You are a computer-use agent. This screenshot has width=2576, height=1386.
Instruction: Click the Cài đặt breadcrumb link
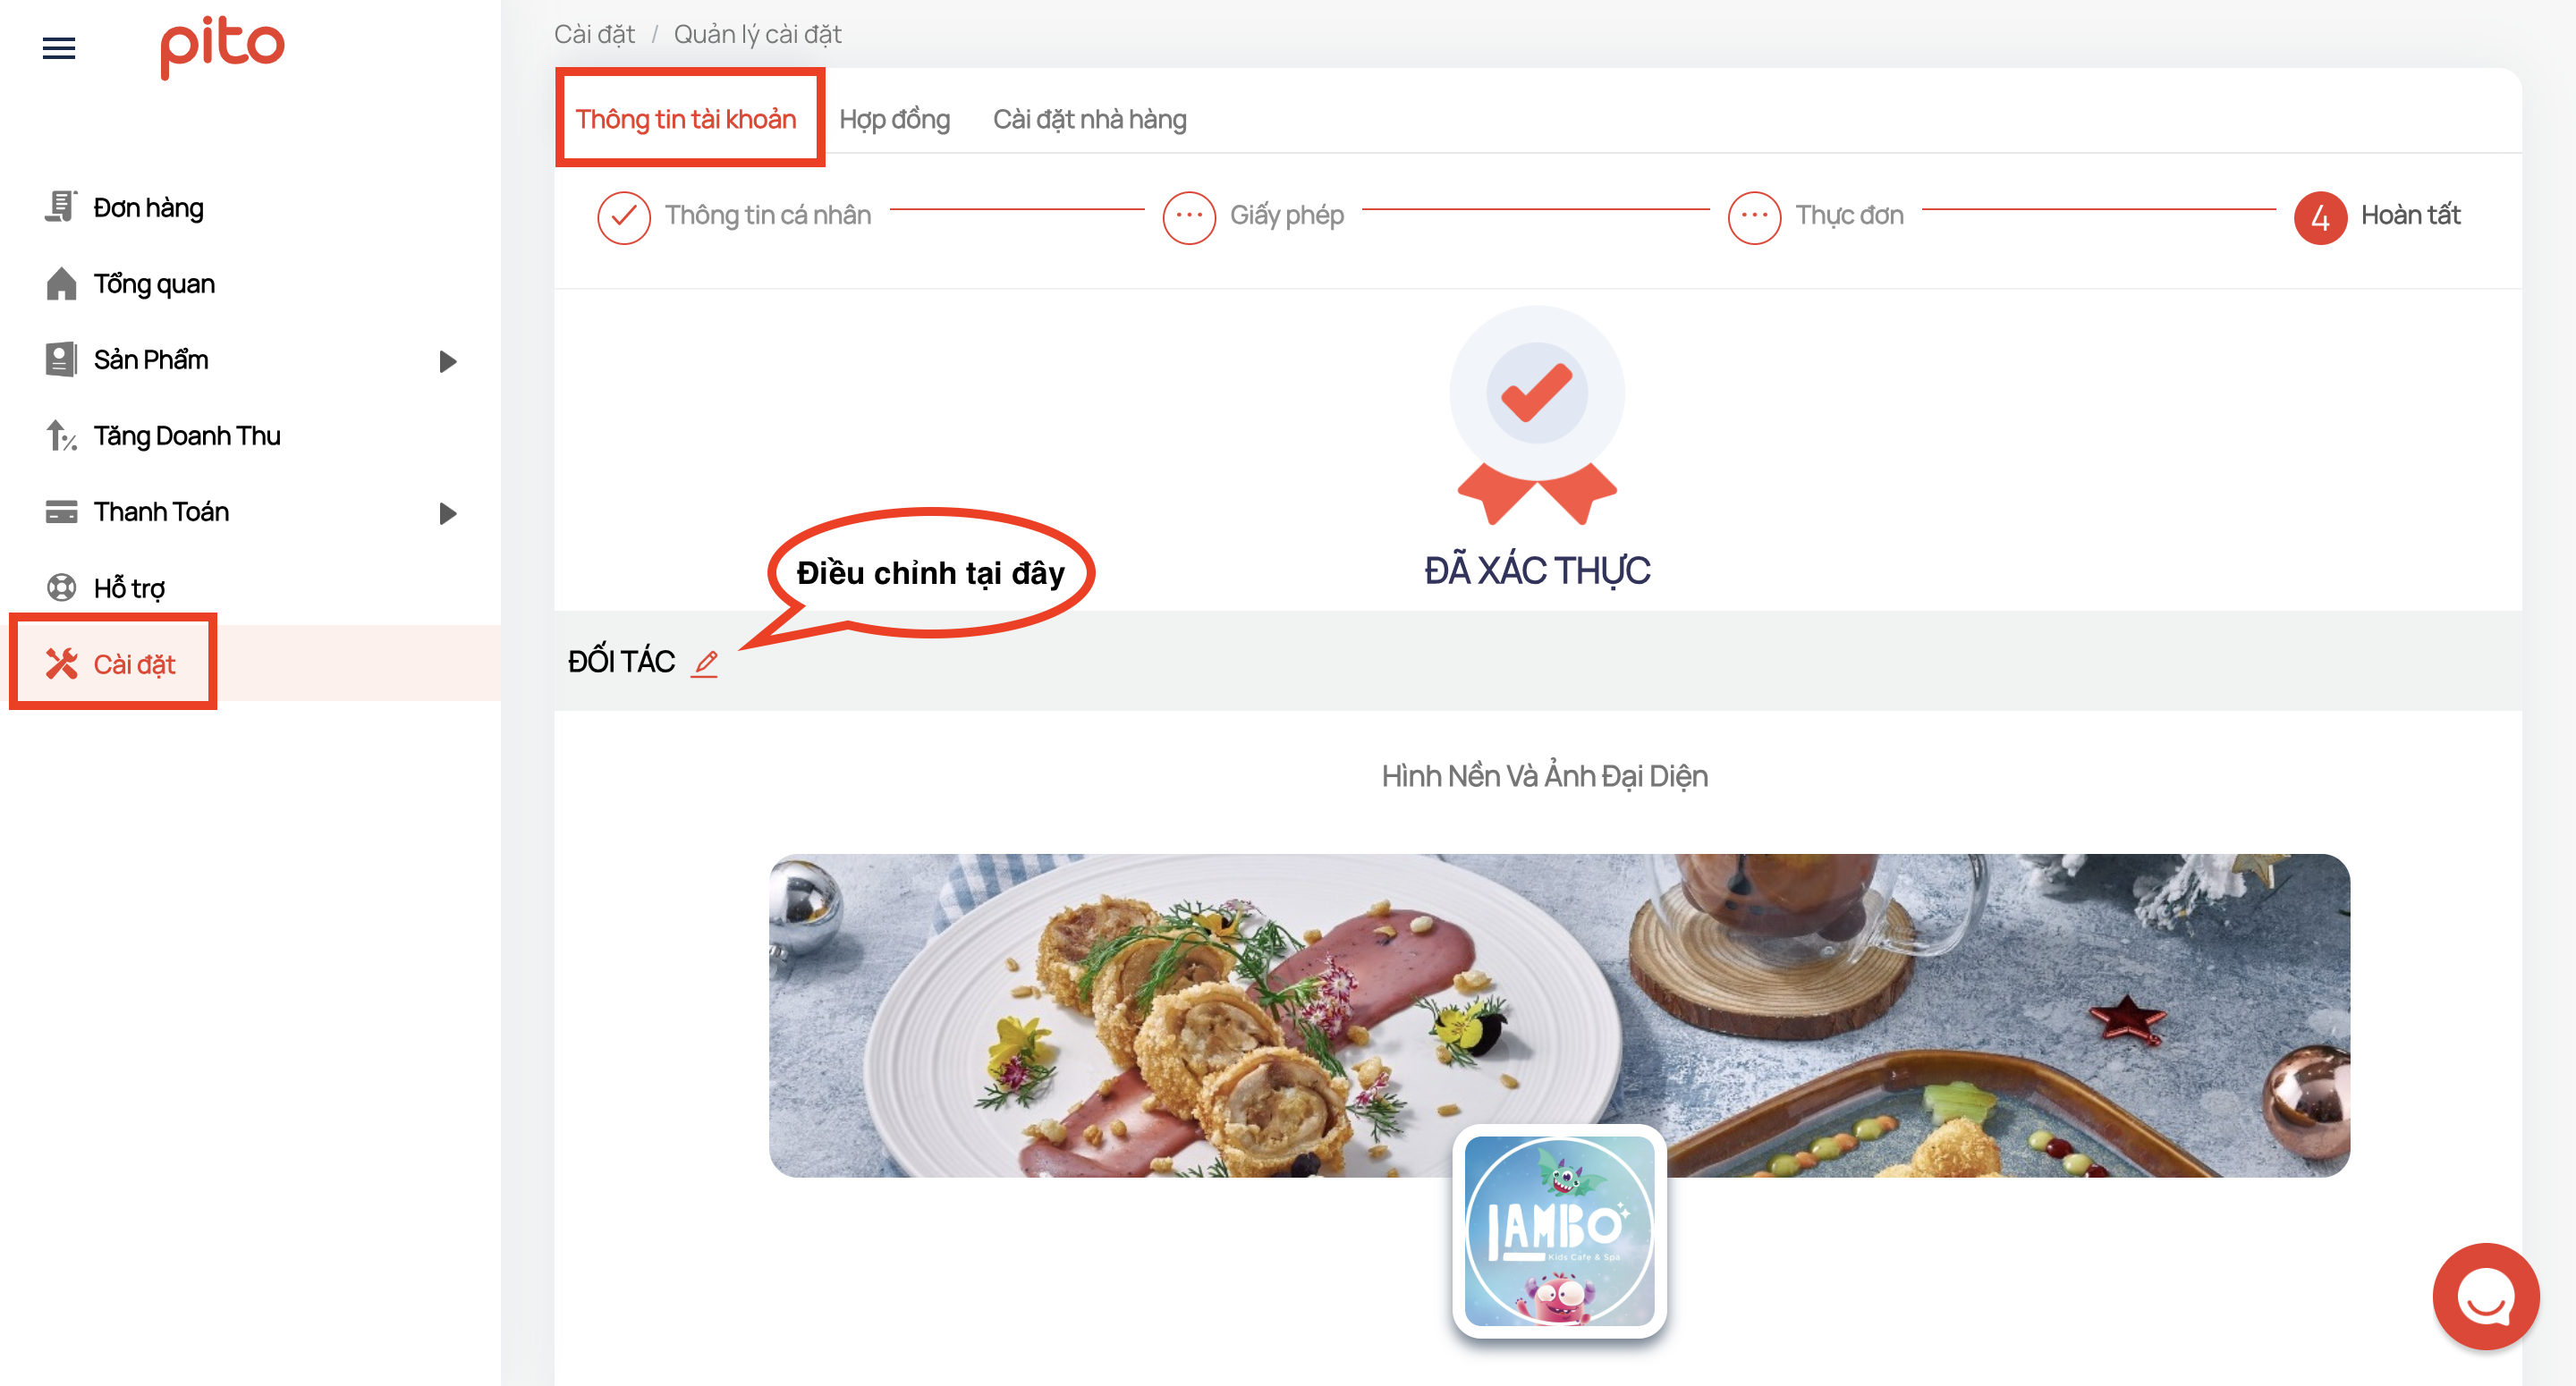(x=594, y=34)
